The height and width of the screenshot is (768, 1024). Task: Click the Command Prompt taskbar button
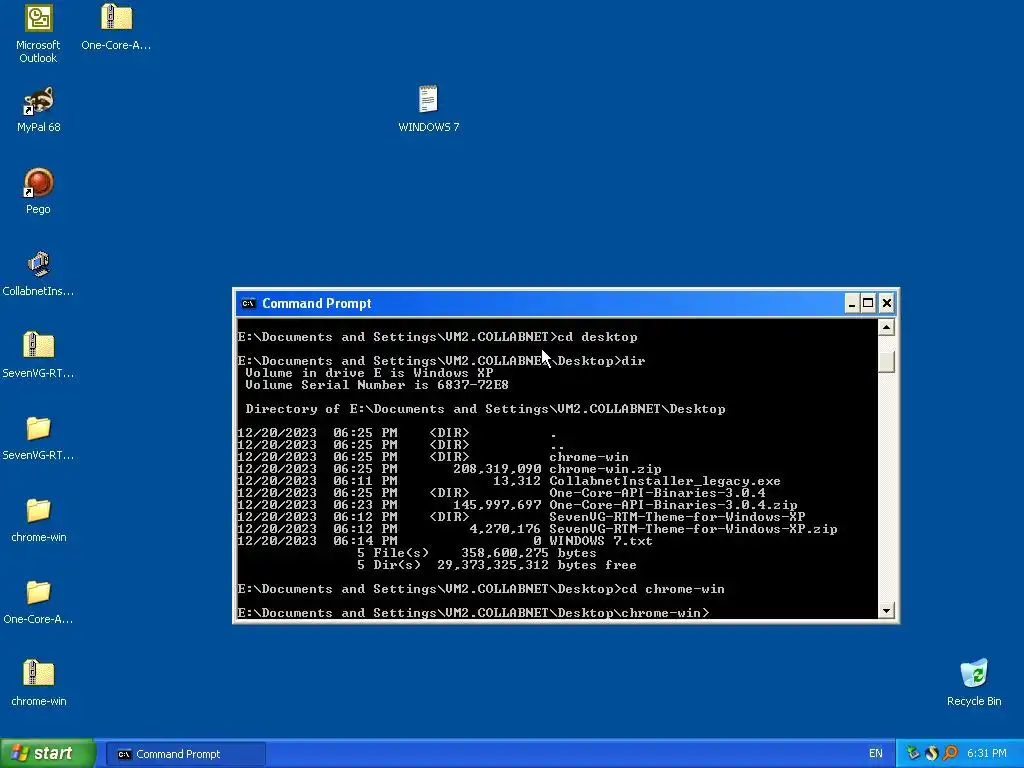pos(186,754)
